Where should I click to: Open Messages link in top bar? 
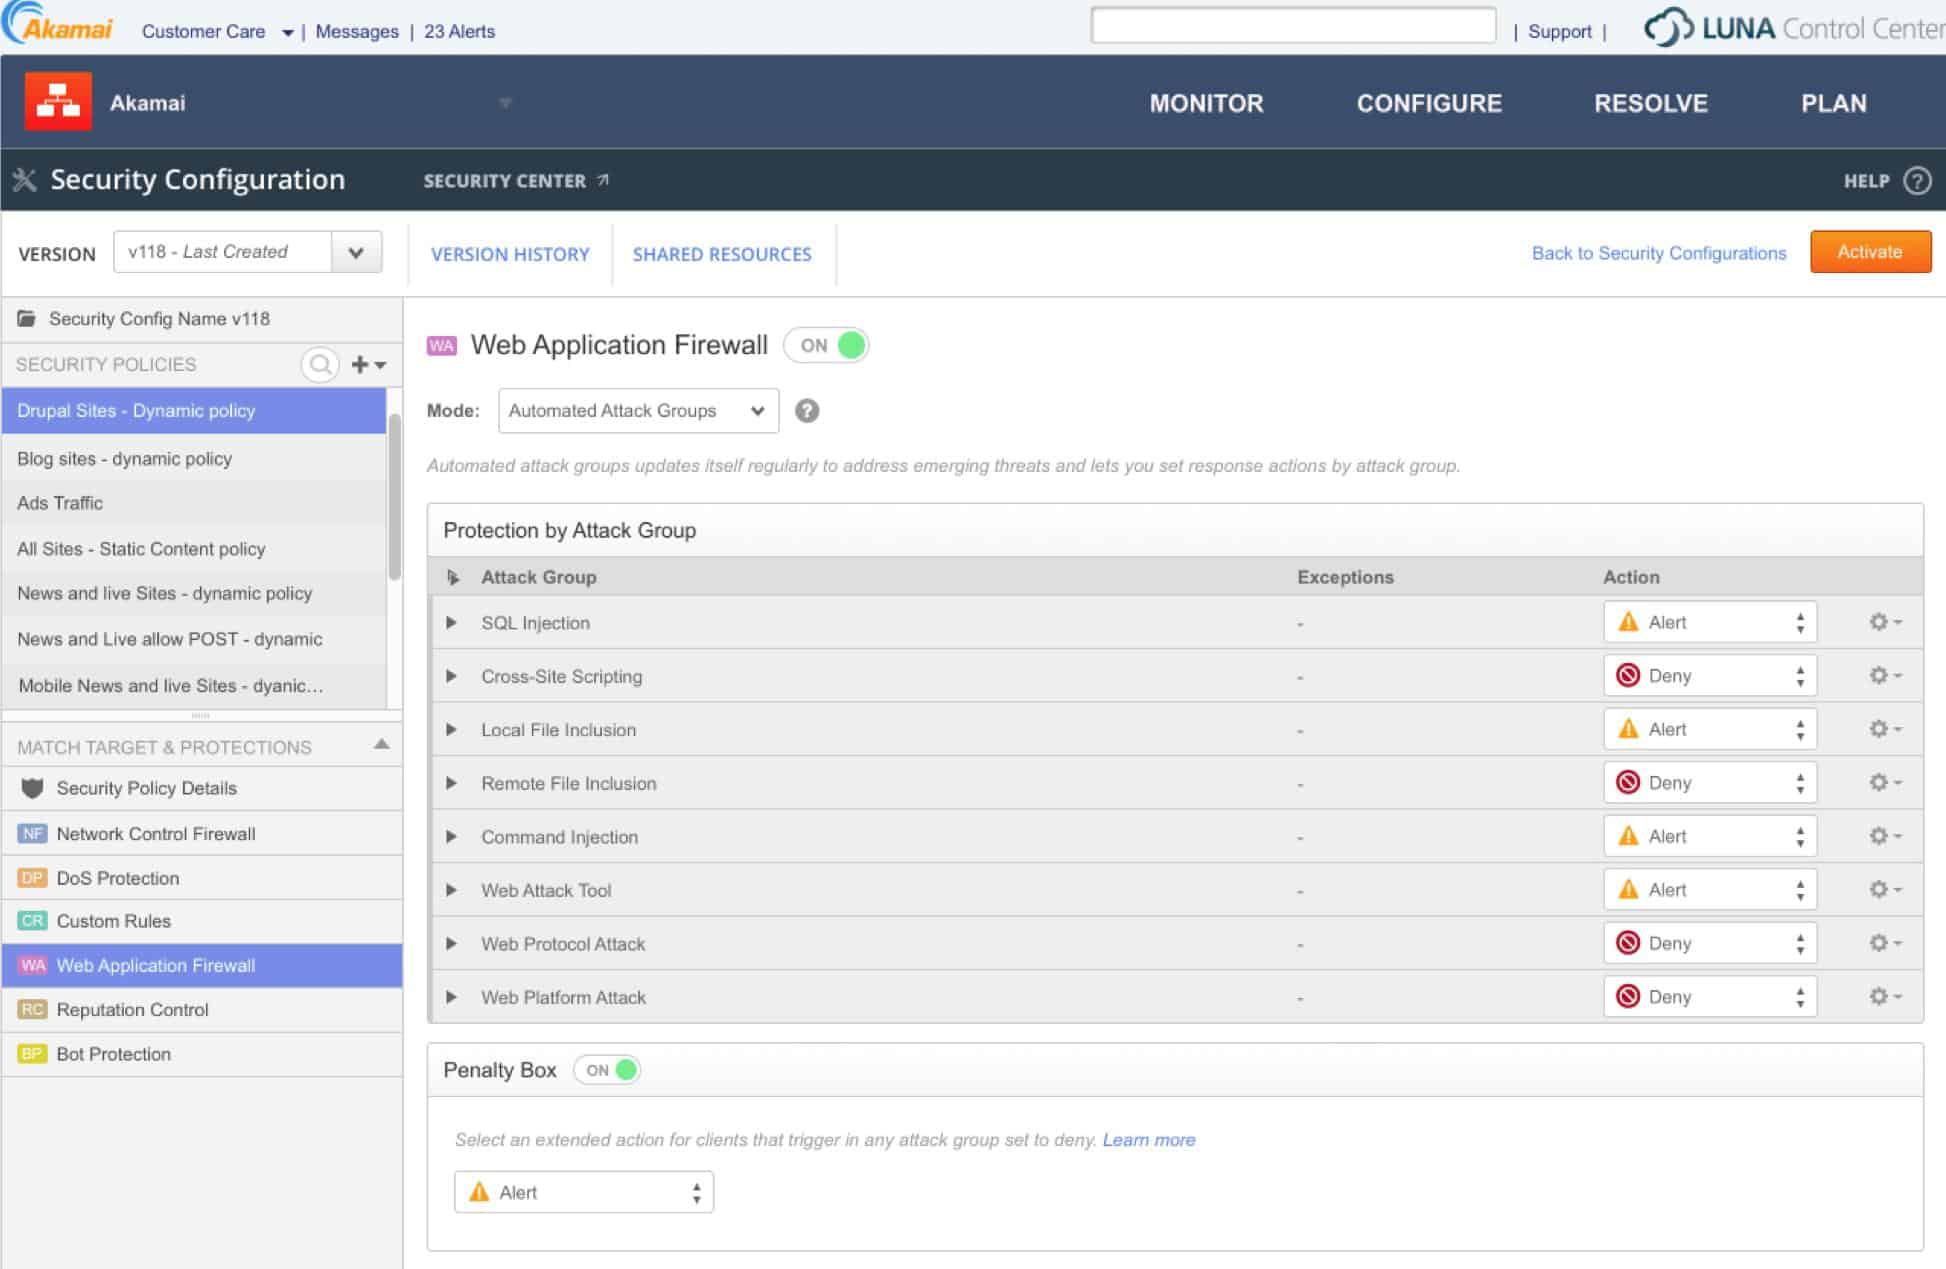click(x=357, y=31)
